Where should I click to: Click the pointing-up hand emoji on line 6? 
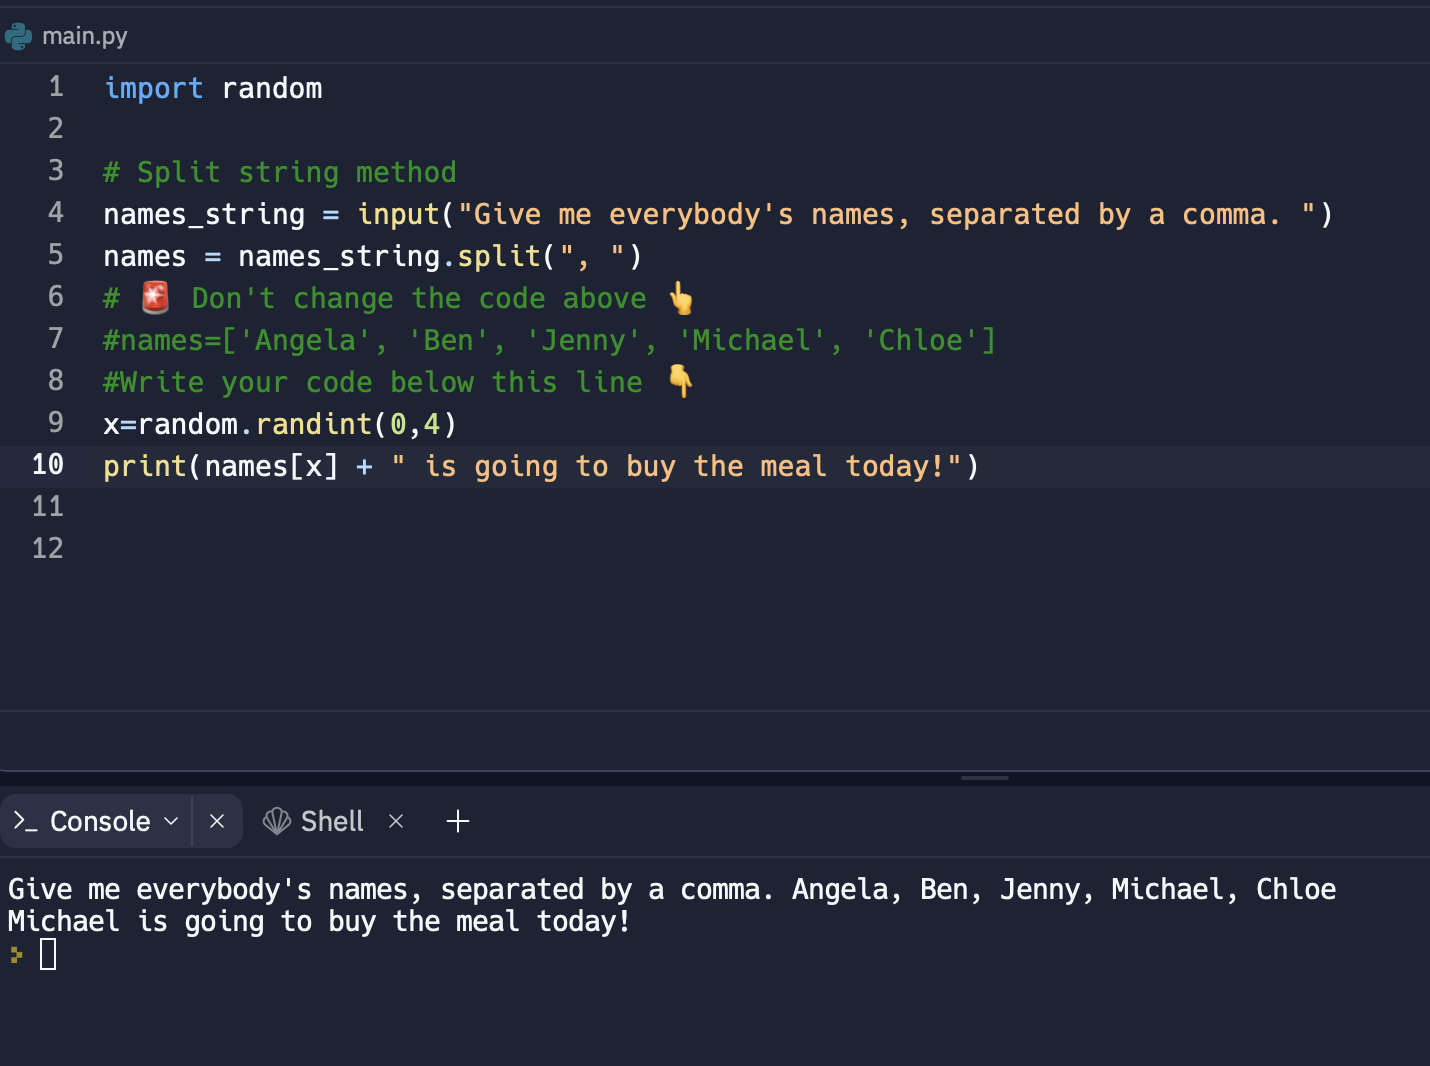[681, 298]
